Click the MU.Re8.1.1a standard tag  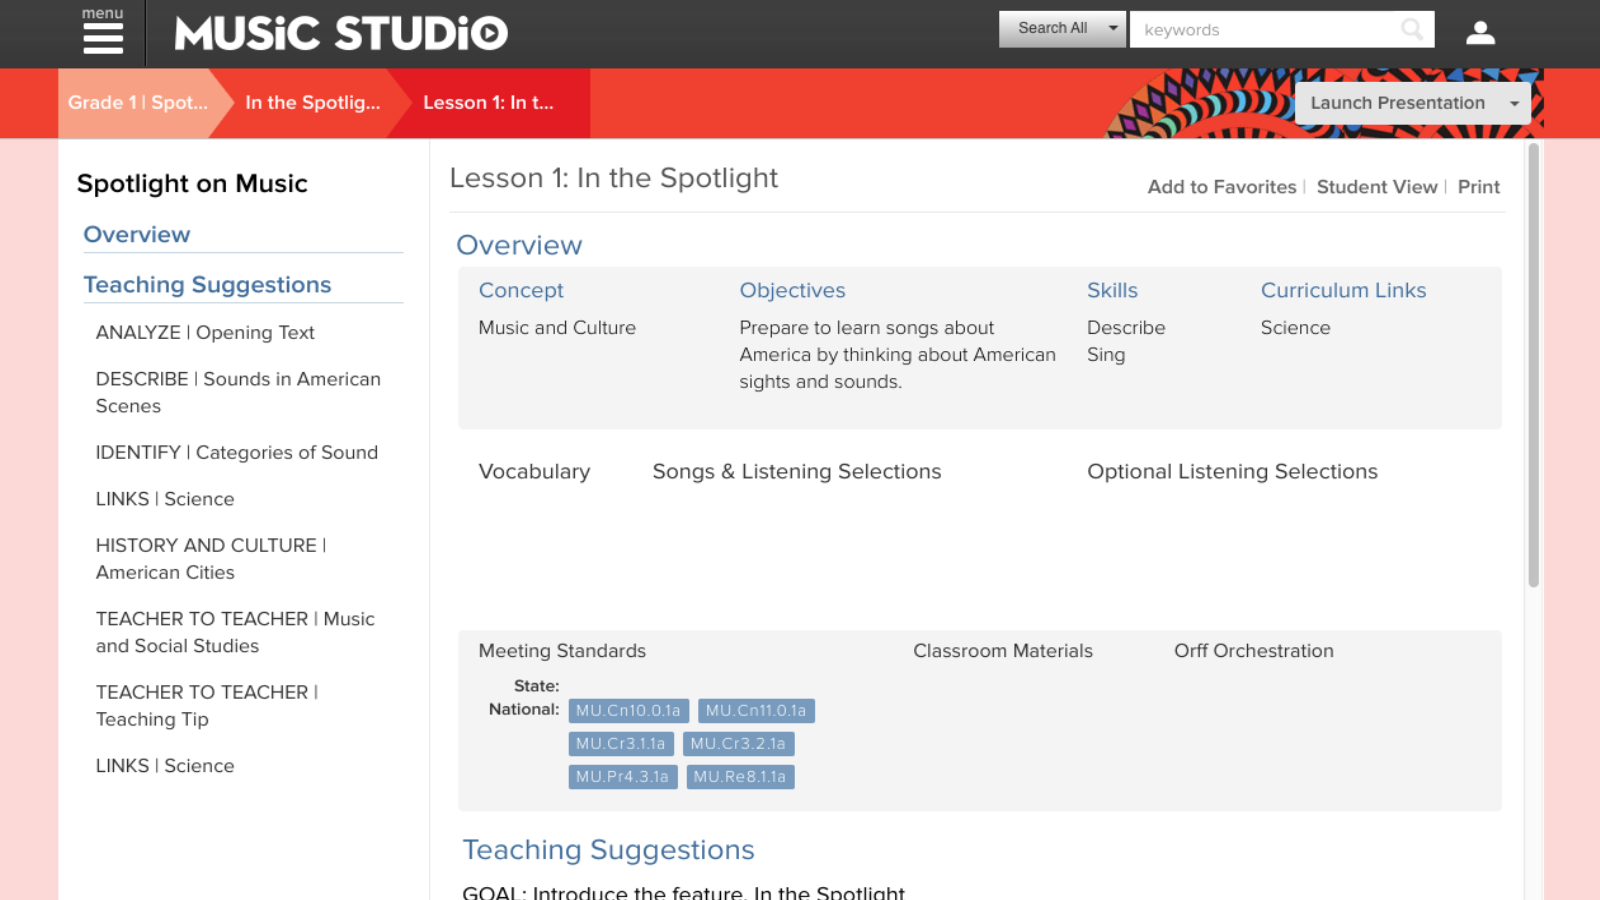(739, 777)
